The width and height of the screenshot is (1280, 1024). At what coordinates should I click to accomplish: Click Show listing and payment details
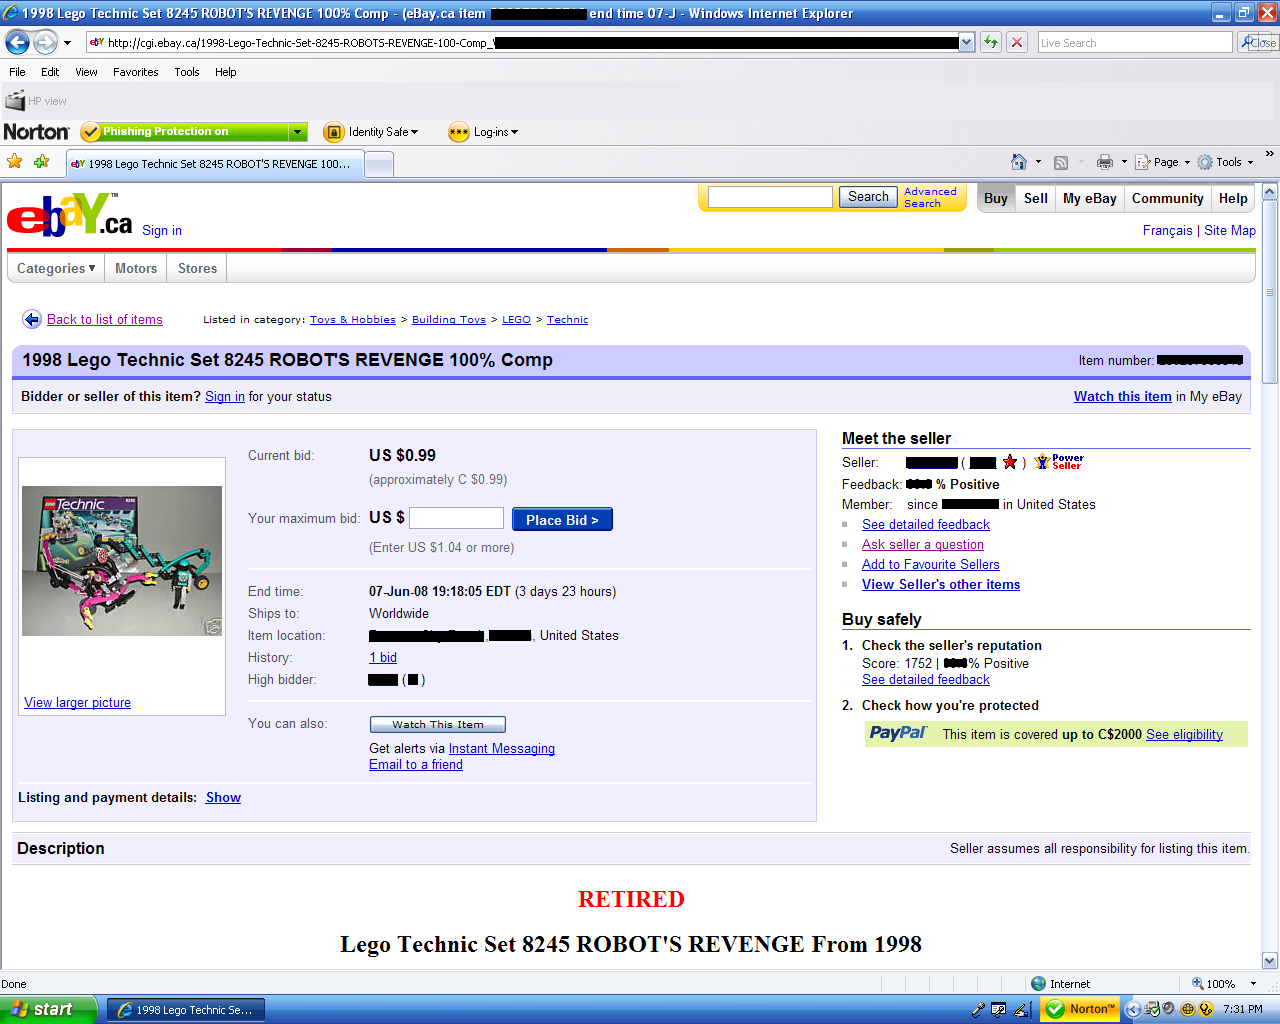[223, 797]
